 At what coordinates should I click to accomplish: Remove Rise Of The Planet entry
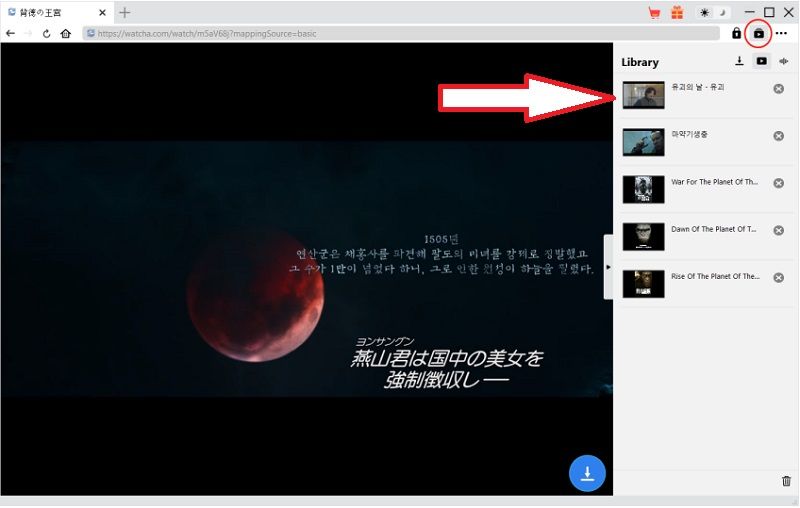(779, 278)
